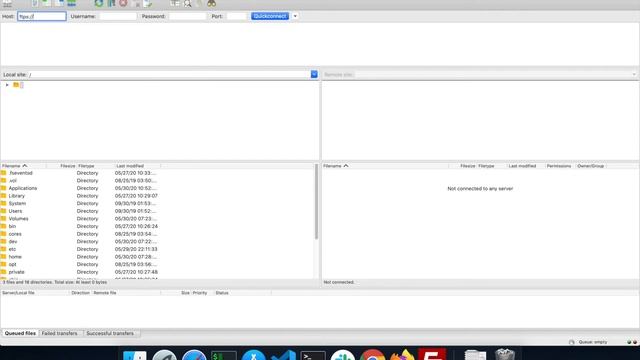Open Google Chrome from the Dock
This screenshot has width=640, height=360.
(372, 355)
